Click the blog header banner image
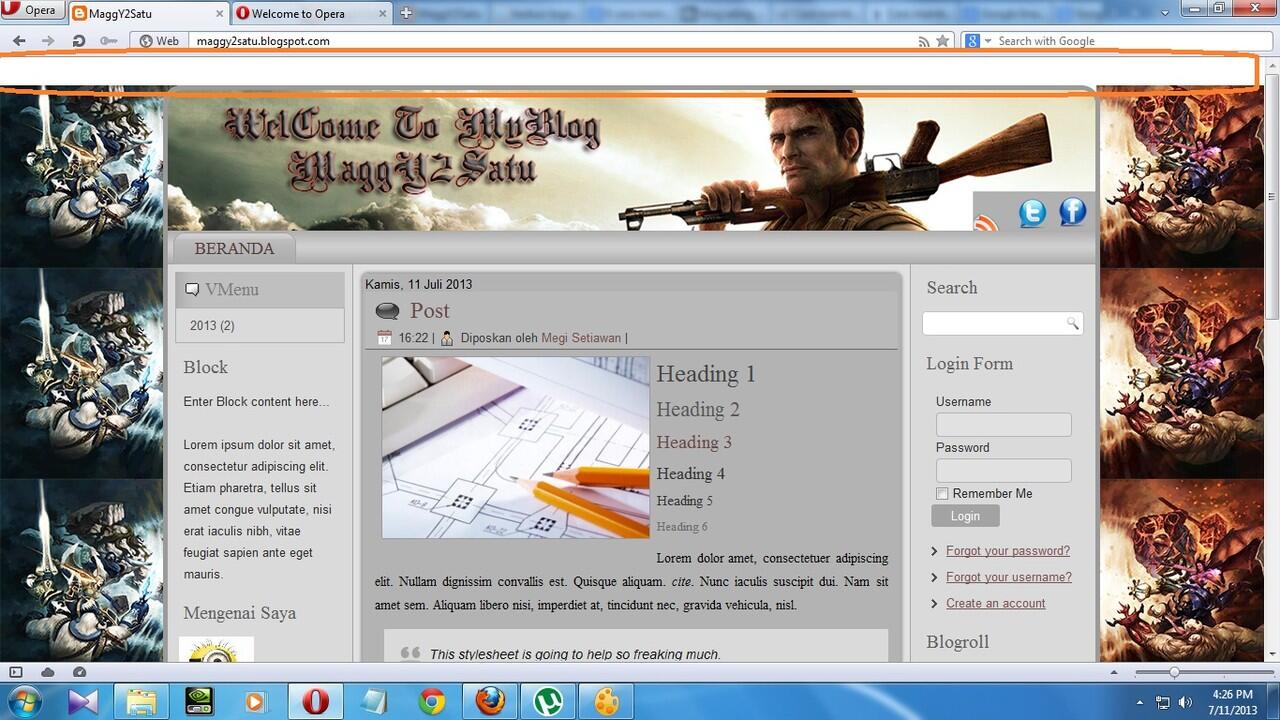1280x720 pixels. [630, 160]
